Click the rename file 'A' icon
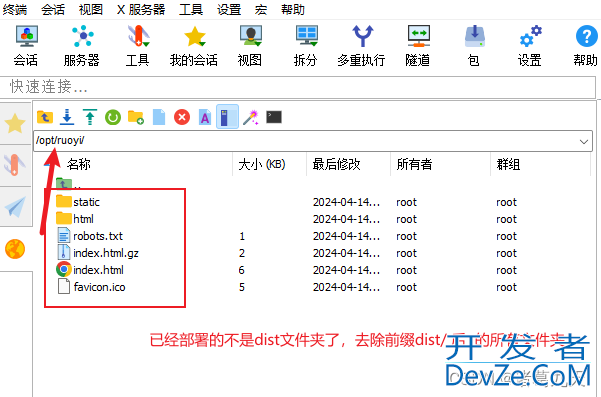Viewport: 601px width, 397px height. click(x=205, y=117)
